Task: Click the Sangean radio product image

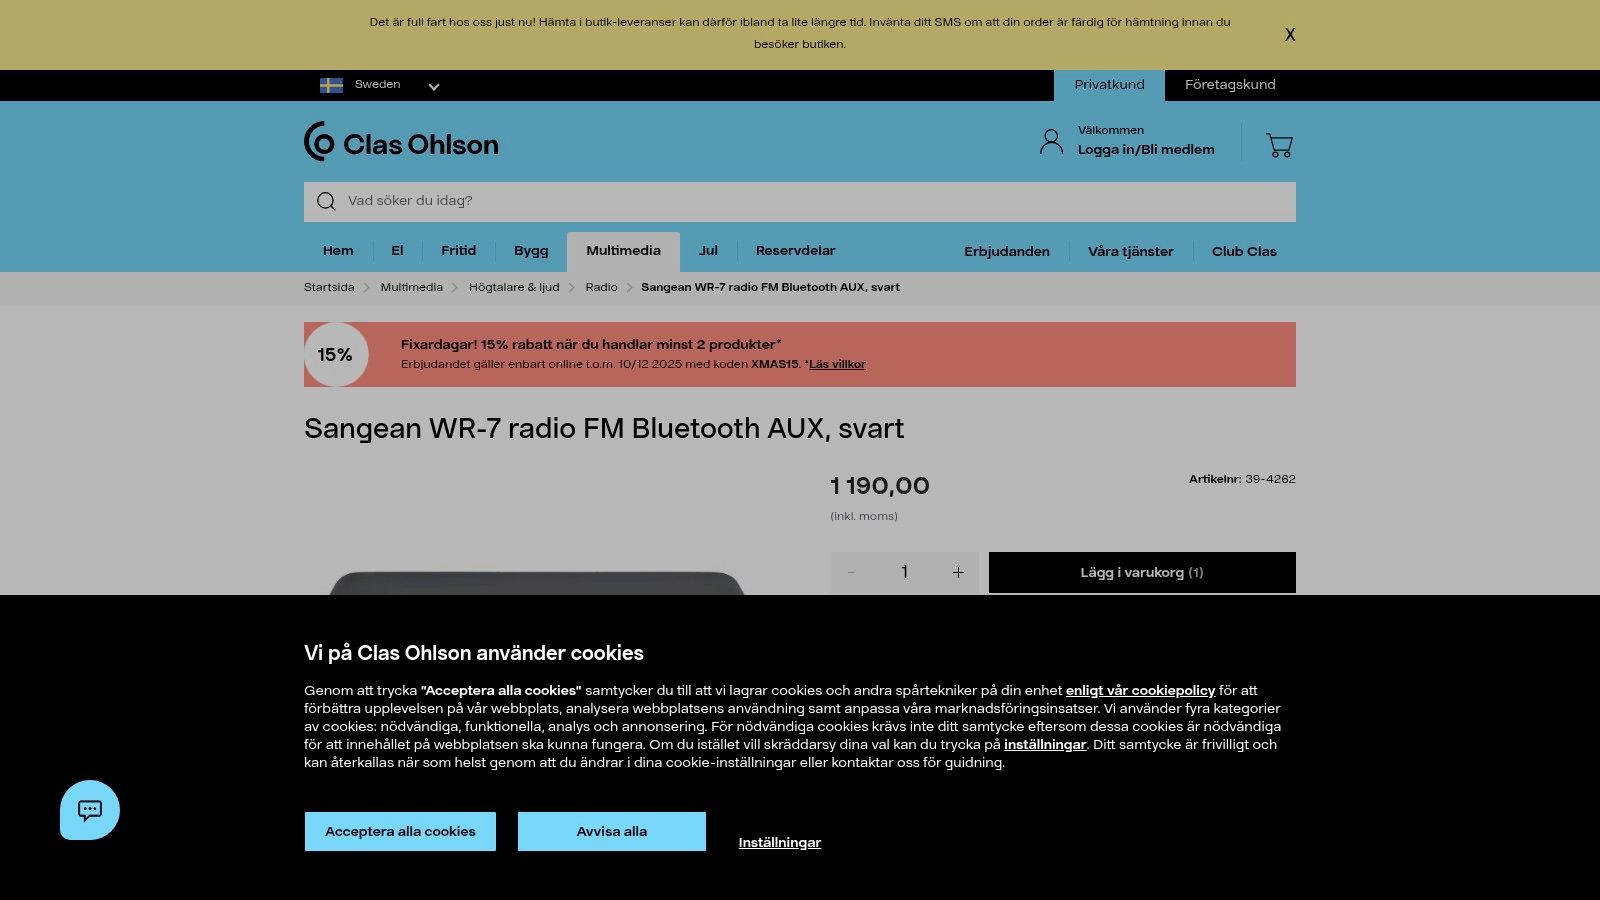Action: [537, 582]
